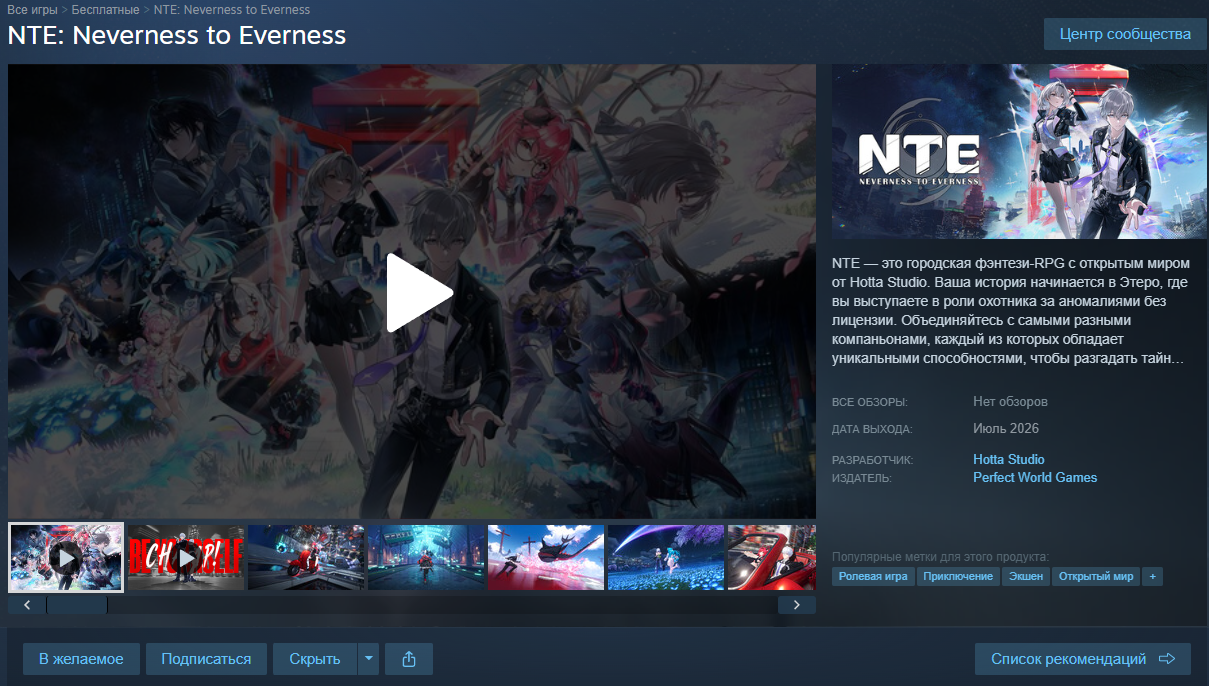Select pink sky flying screenshot thumbnail
This screenshot has width=1209, height=686.
[546, 557]
